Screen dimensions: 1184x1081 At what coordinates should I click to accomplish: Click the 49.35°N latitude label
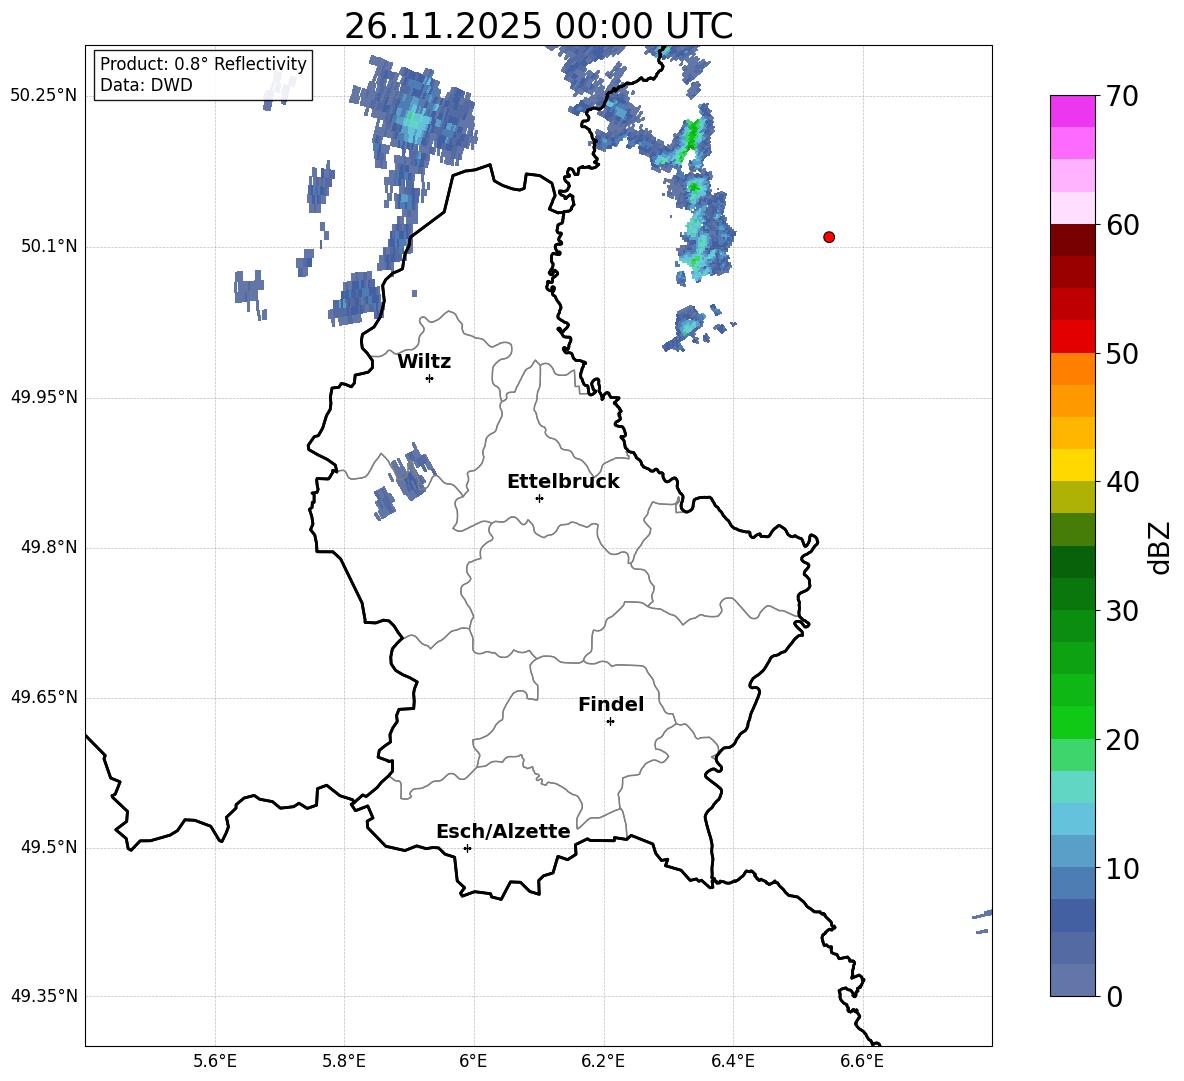coord(44,996)
